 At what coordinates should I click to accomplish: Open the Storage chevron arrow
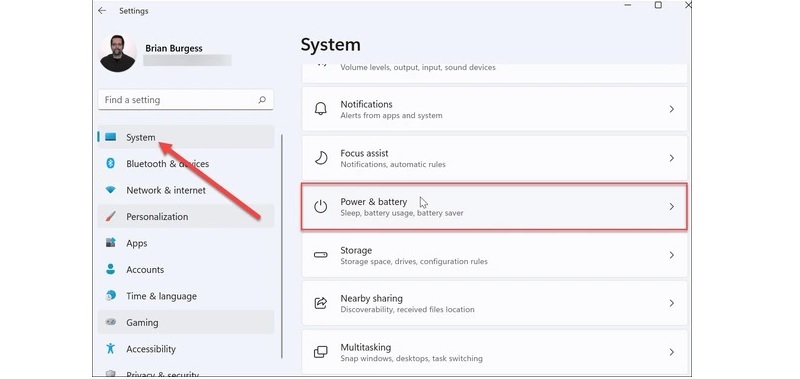click(671, 255)
